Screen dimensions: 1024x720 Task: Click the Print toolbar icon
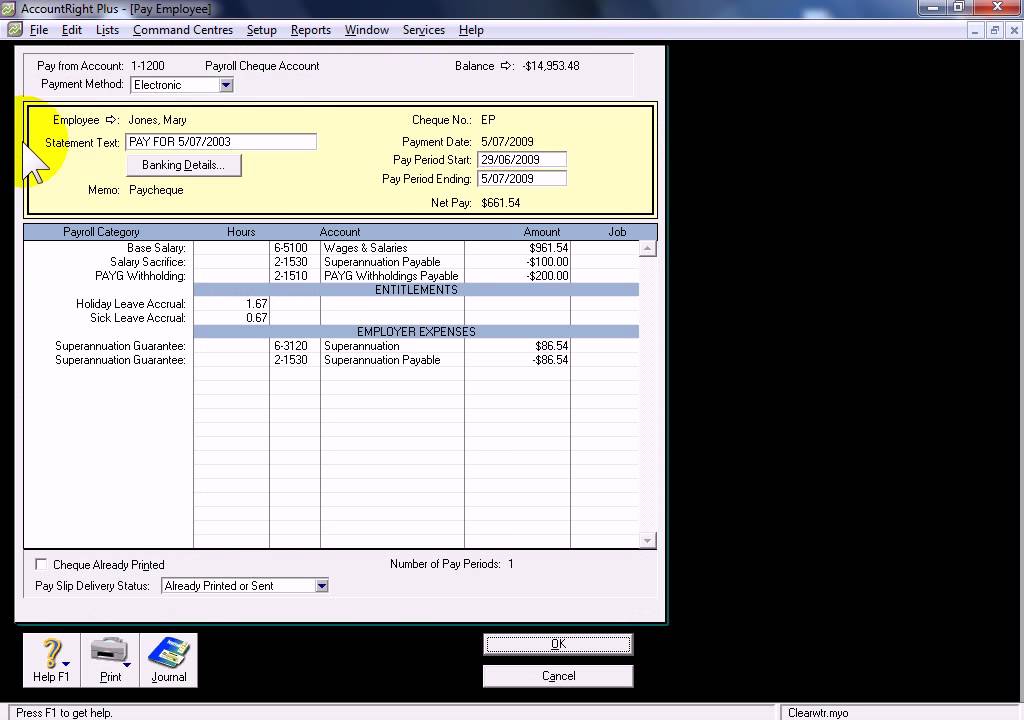110,660
